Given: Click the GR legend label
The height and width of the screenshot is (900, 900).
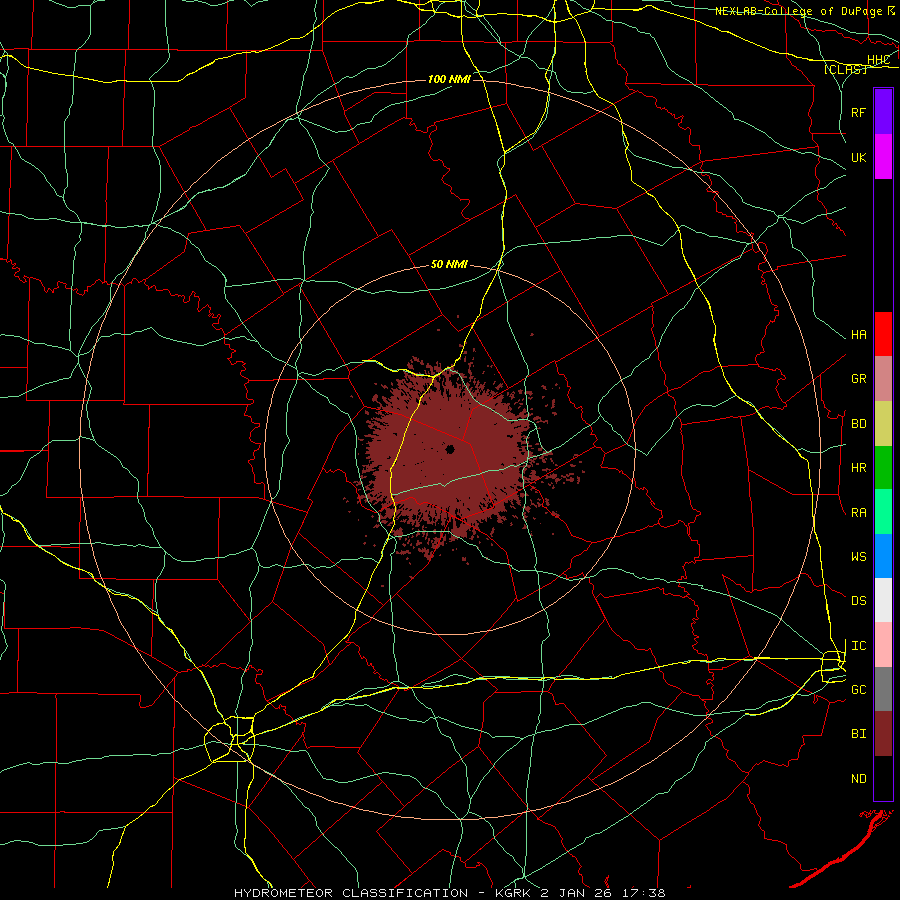Looking at the screenshot, I should 858,379.
